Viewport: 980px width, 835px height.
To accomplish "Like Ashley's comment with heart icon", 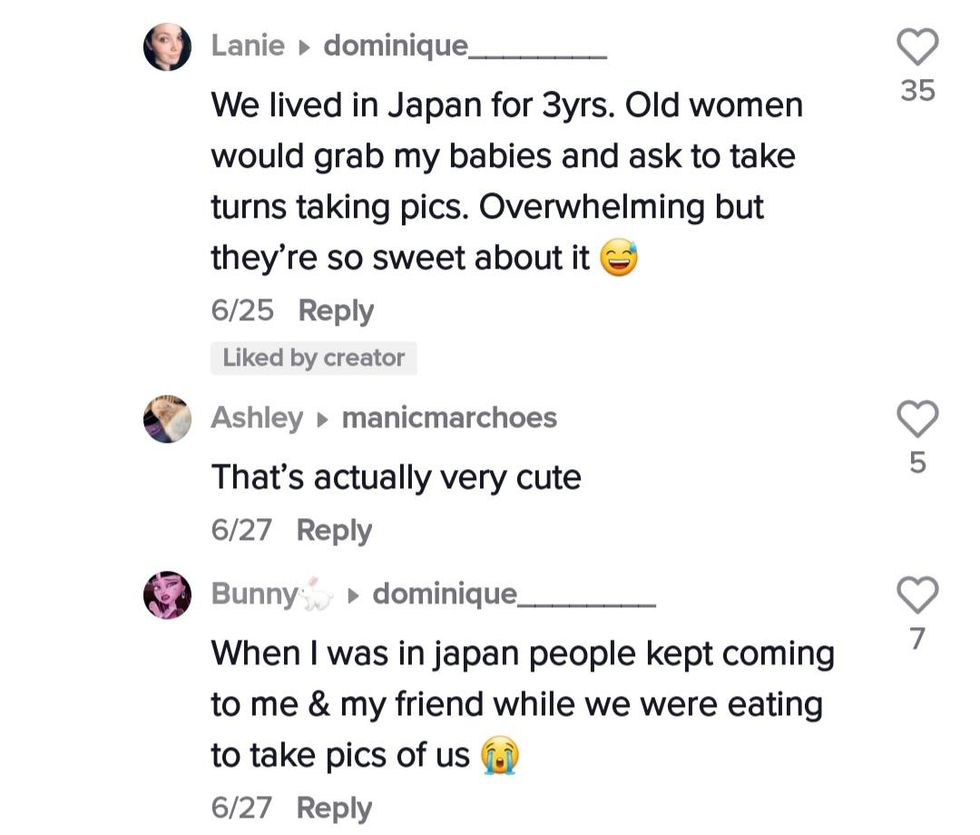I will pos(917,418).
